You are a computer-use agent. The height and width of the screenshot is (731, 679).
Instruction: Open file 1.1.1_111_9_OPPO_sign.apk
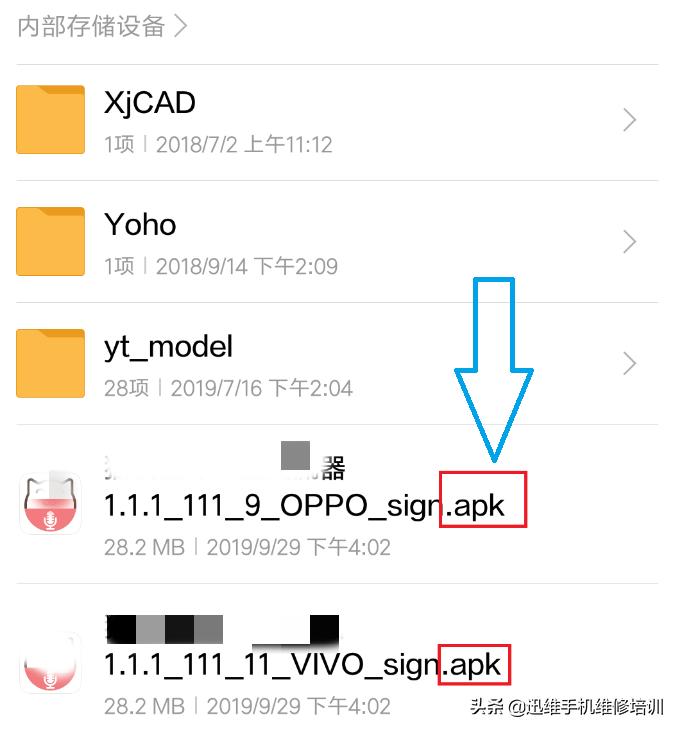(x=304, y=505)
